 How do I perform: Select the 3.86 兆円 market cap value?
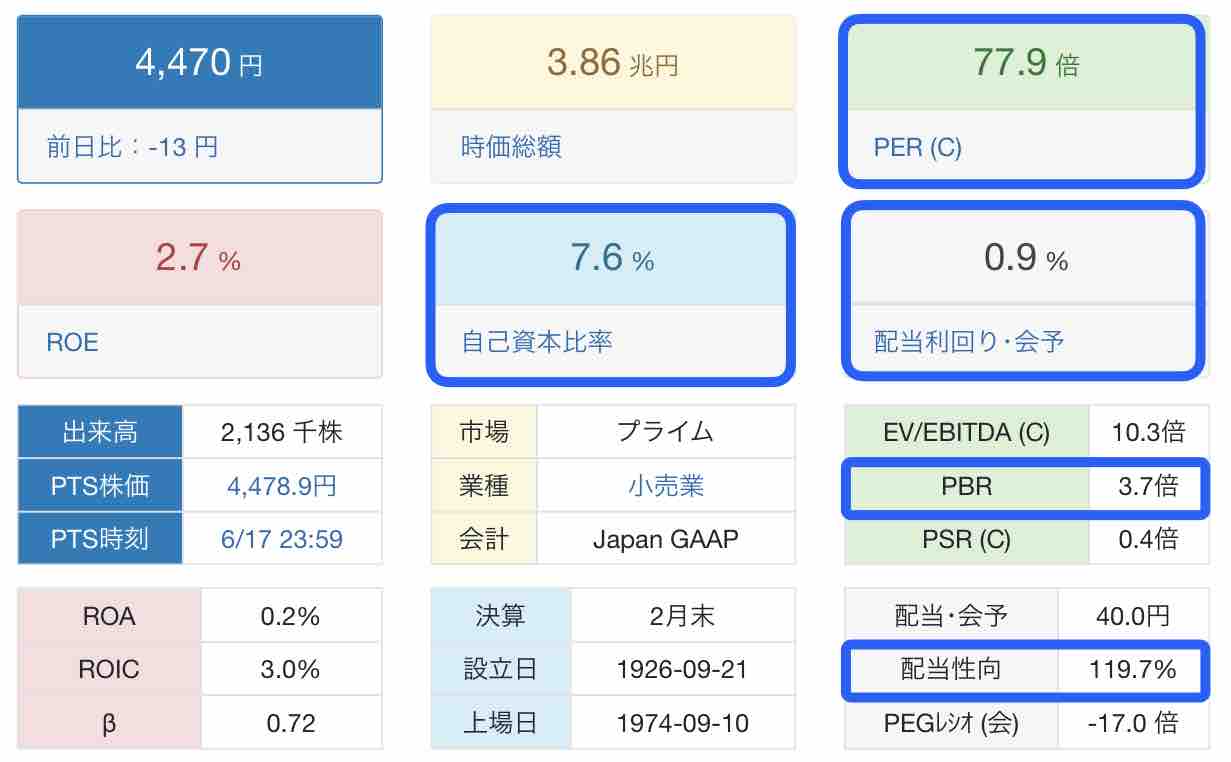click(x=613, y=63)
